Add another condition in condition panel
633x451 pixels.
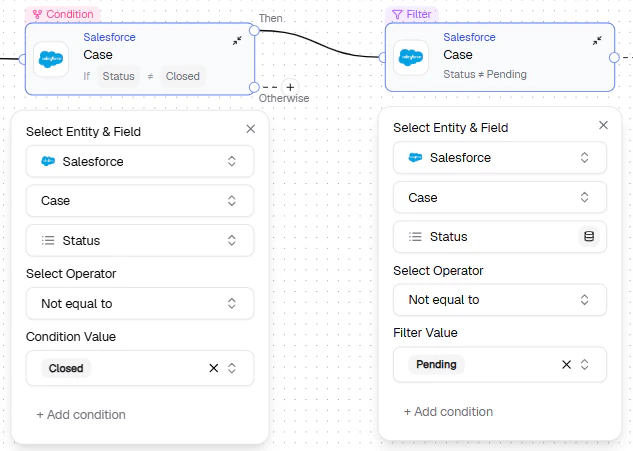pos(81,415)
